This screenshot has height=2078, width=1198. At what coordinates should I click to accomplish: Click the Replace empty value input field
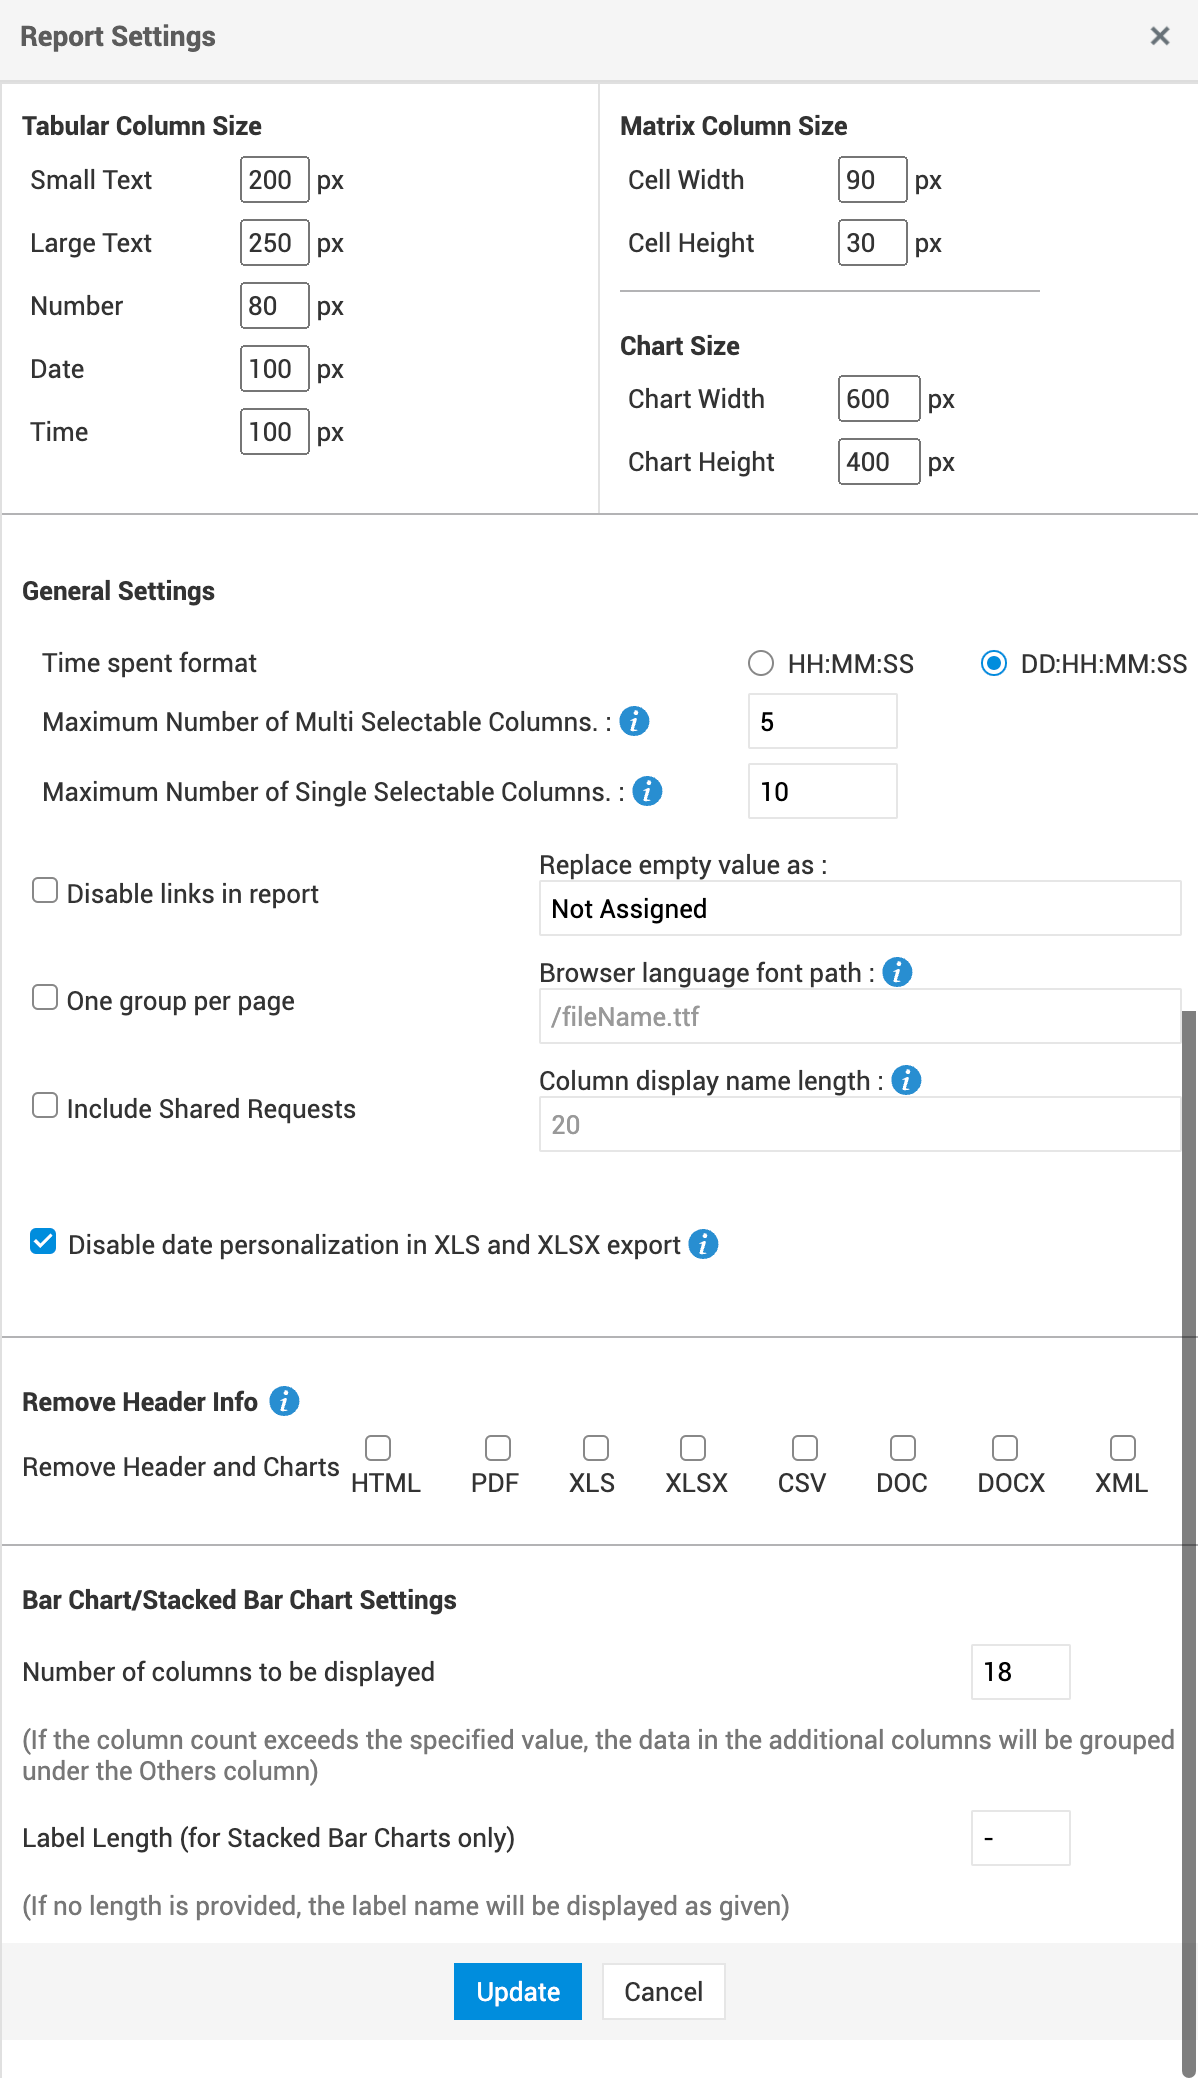(859, 908)
